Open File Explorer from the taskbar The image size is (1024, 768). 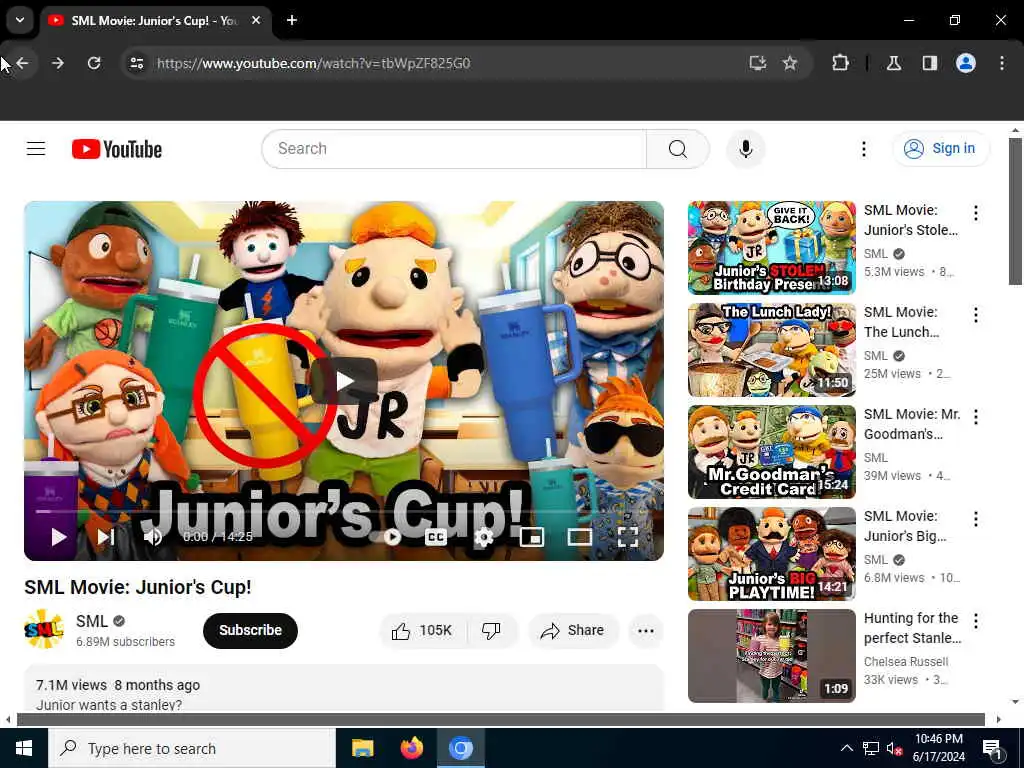pyautogui.click(x=362, y=748)
